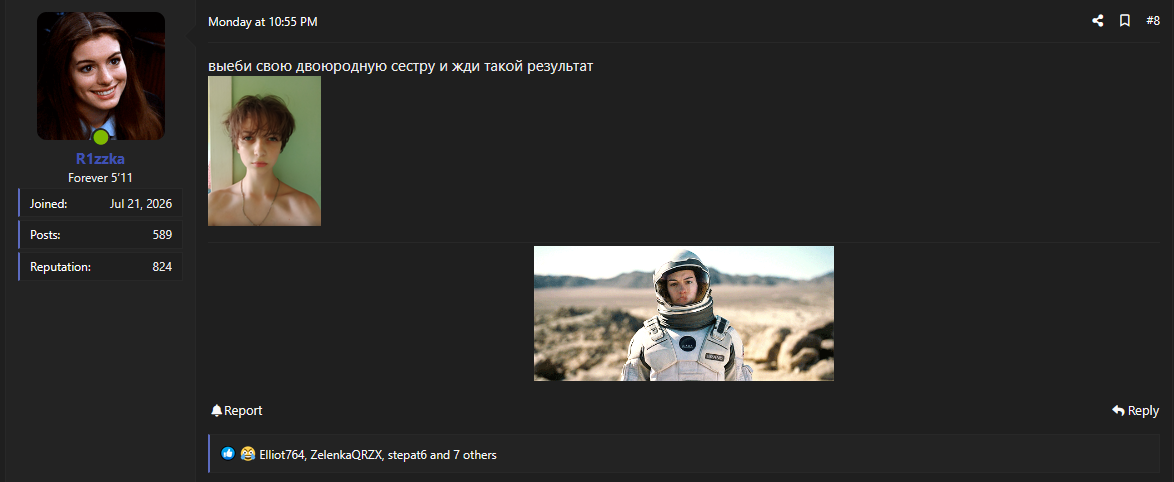Click the post text starting 'выеби свою'

tap(401, 66)
